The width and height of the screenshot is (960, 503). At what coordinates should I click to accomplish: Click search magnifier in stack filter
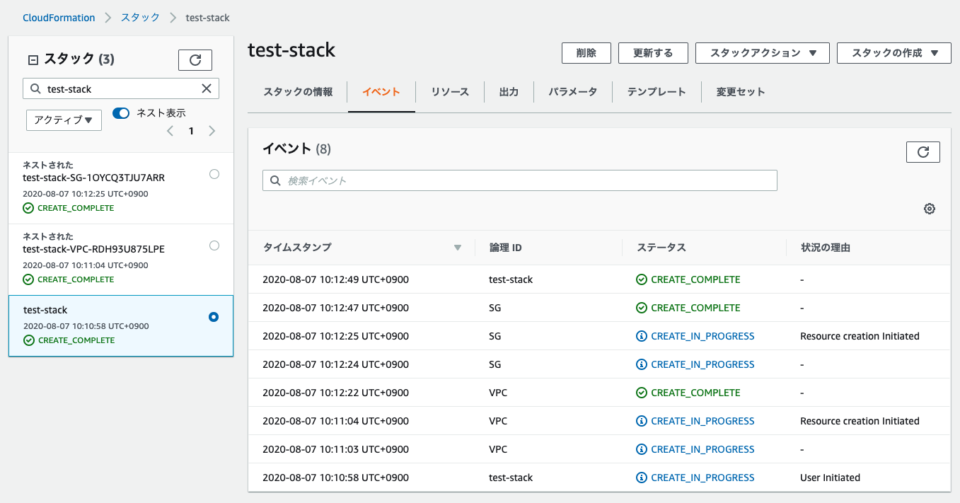click(36, 89)
